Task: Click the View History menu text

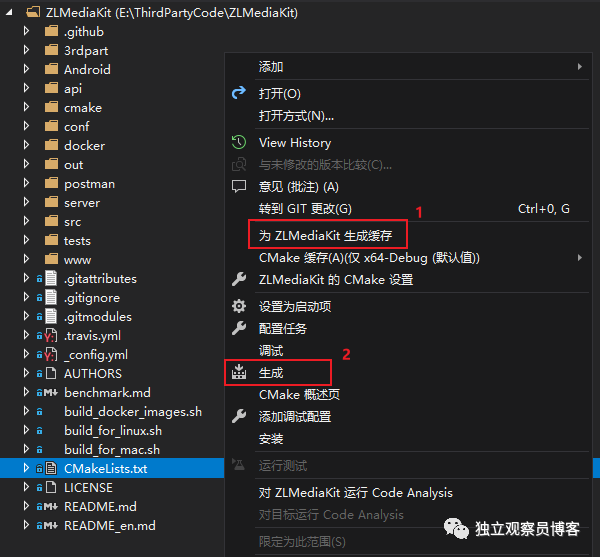Action: coord(295,143)
